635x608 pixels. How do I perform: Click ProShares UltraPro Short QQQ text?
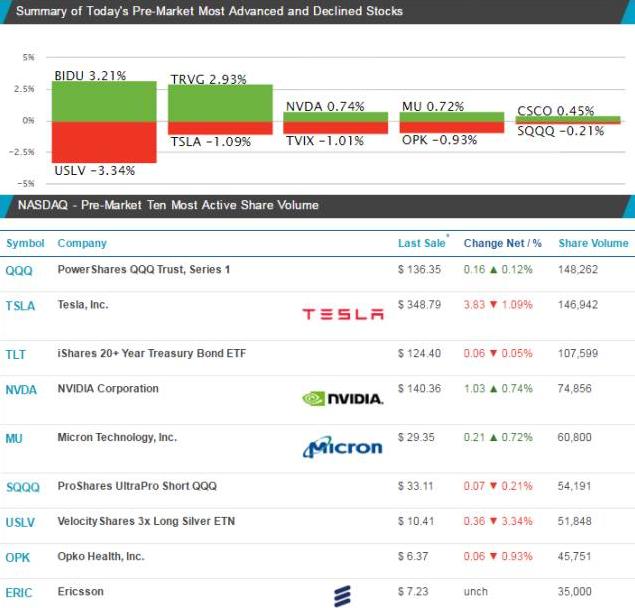click(137, 486)
